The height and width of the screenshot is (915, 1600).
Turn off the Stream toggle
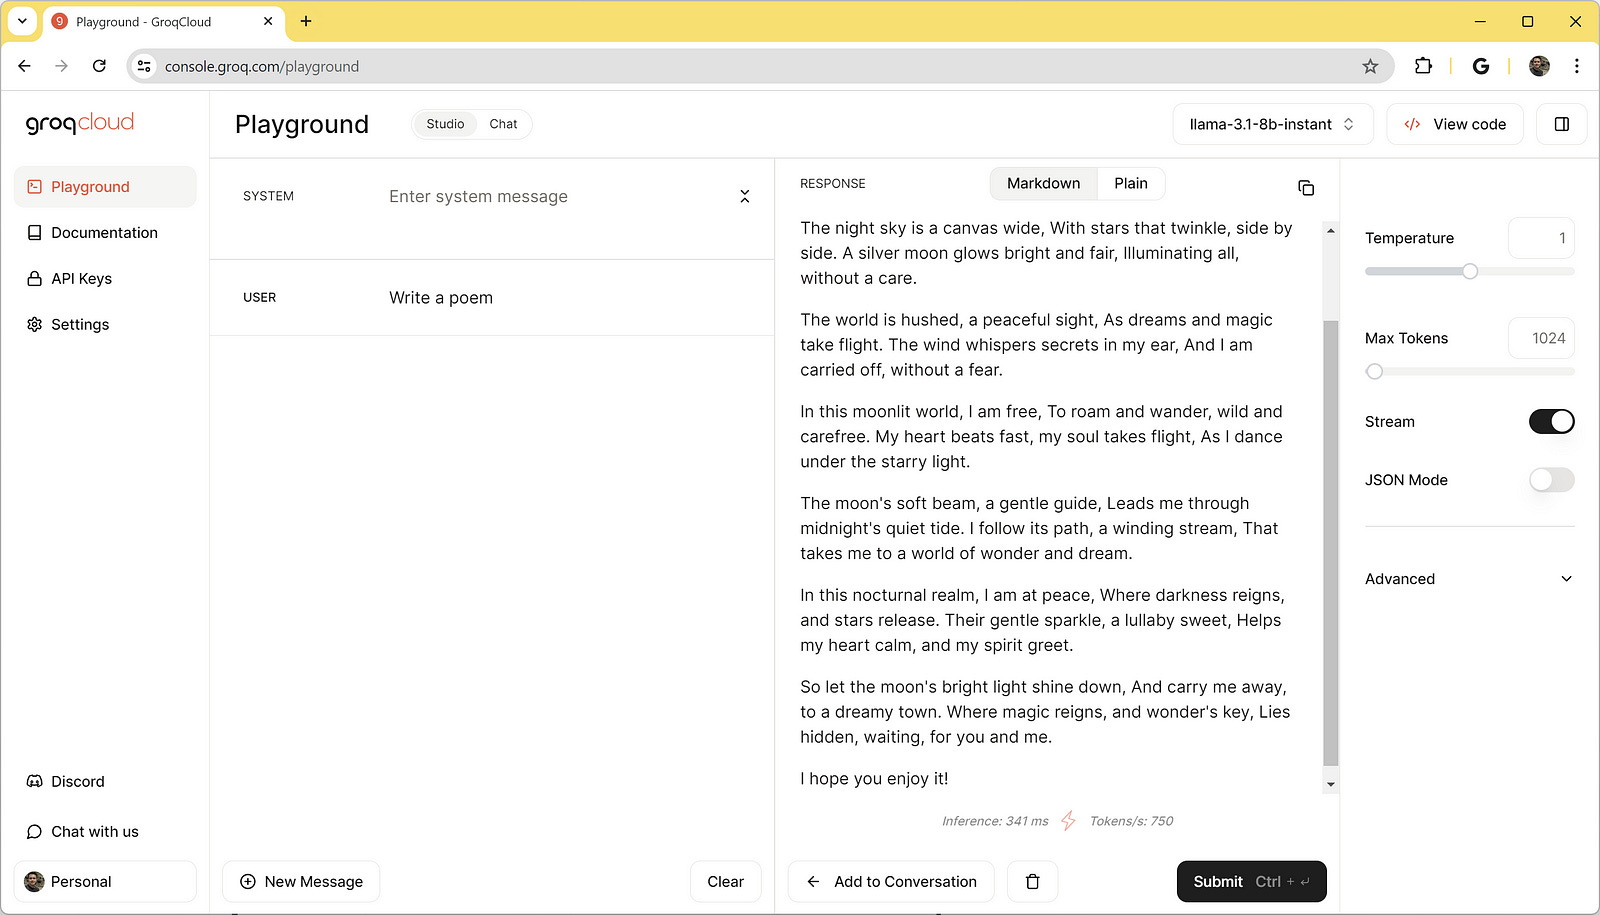1552,422
